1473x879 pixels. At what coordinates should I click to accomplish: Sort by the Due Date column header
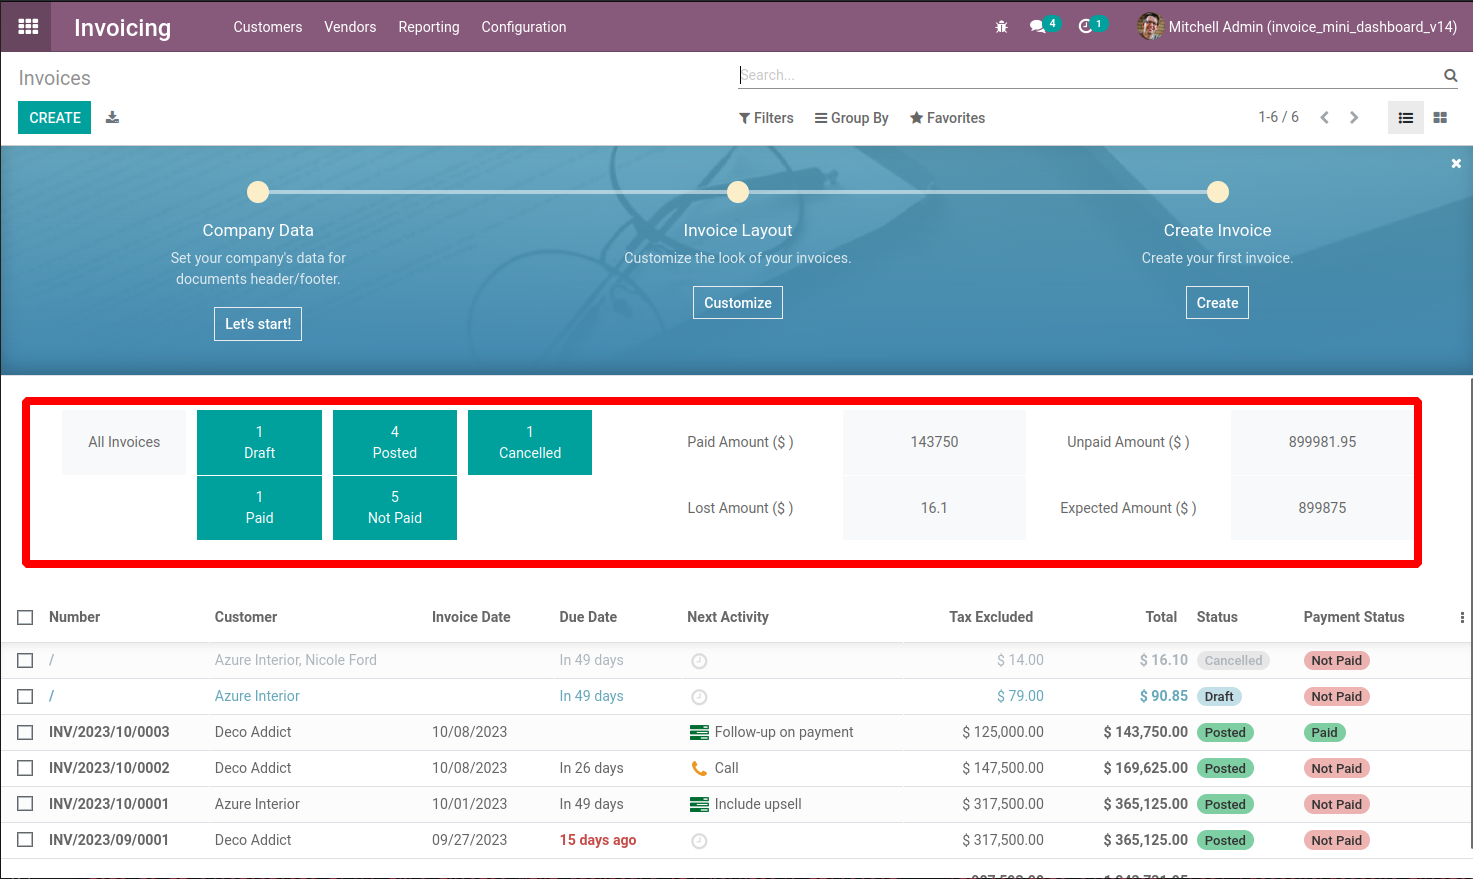pyautogui.click(x=588, y=617)
